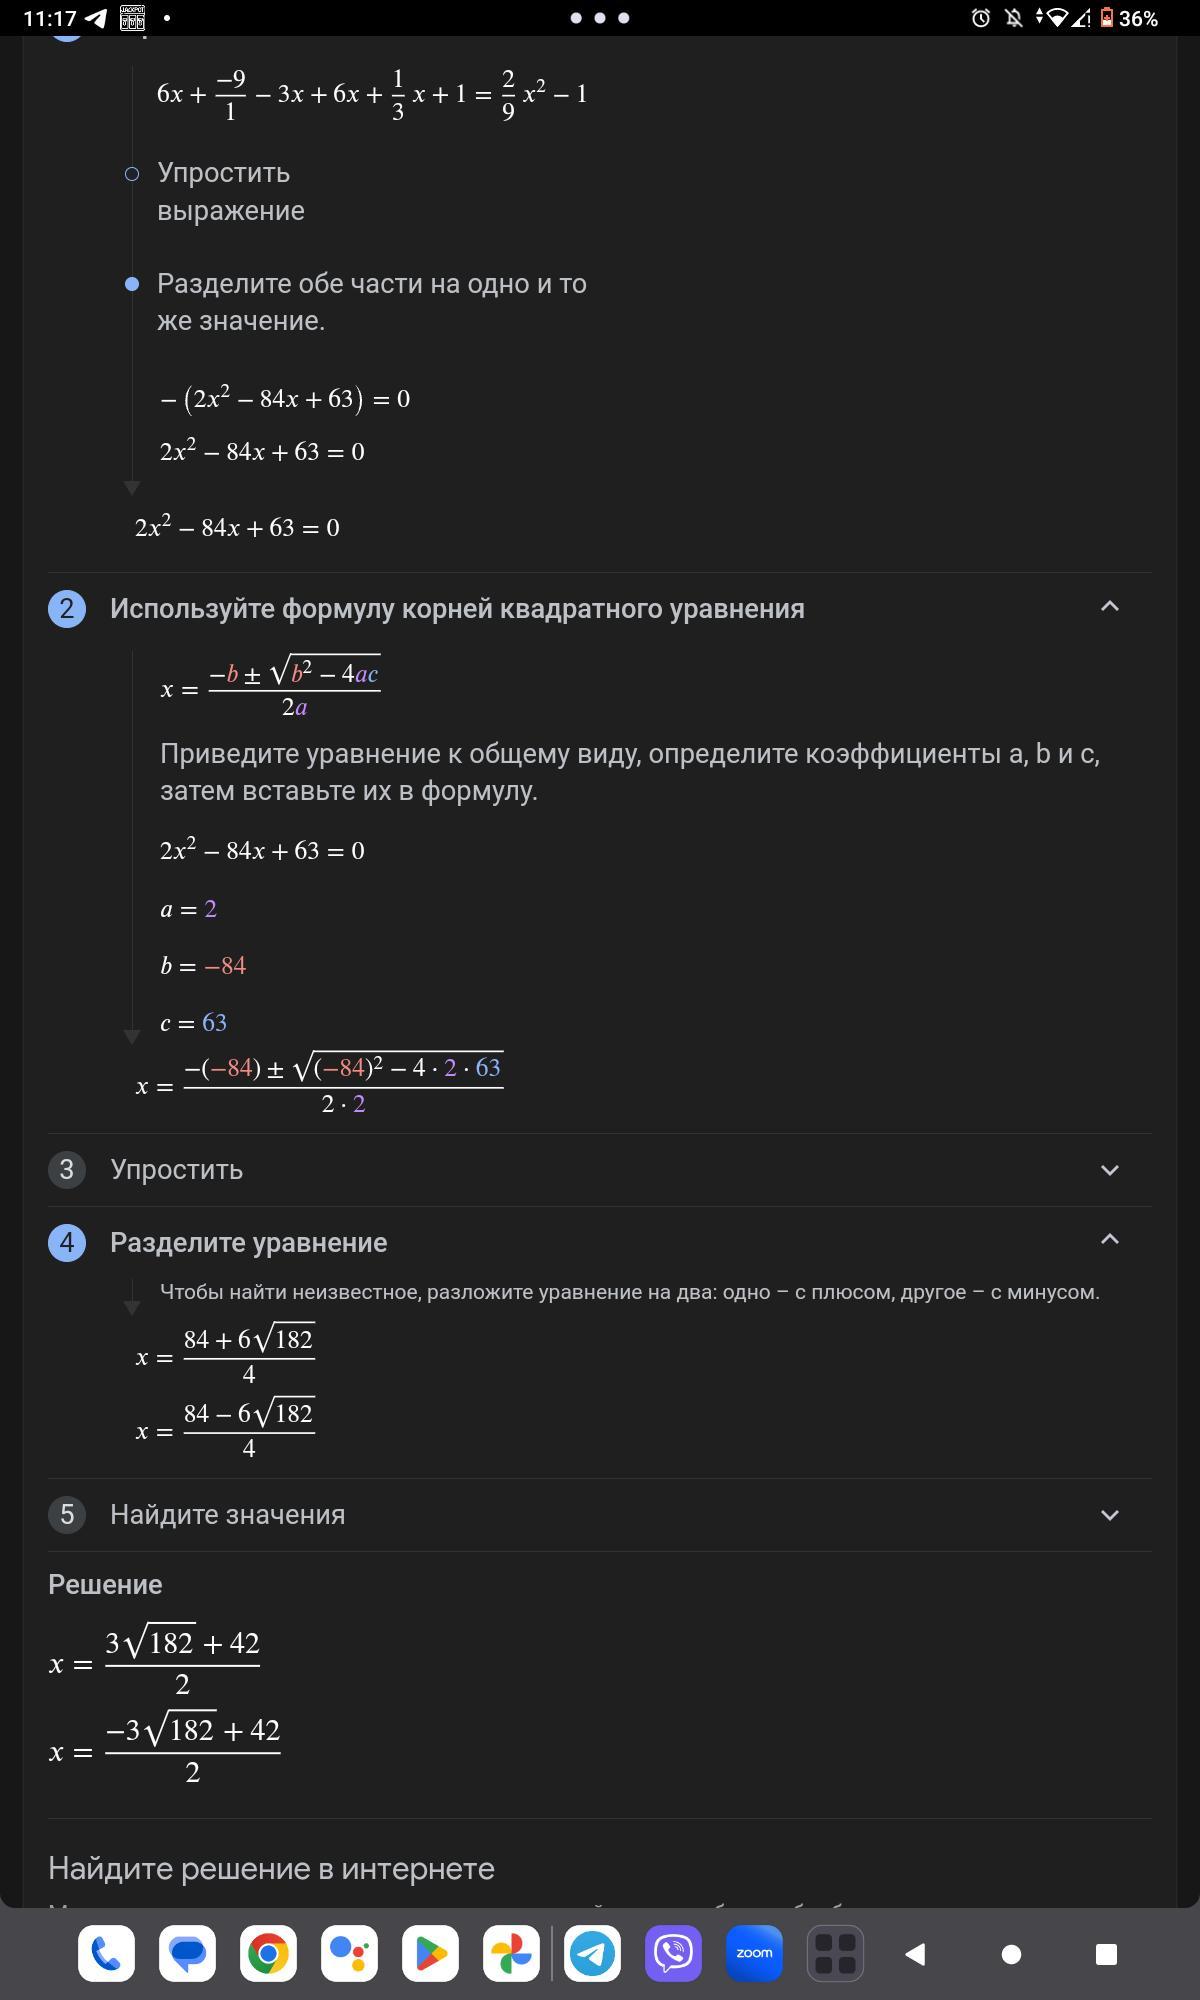Select the filled bullet beside 'Разделите обе части'
This screenshot has height=2000, width=1200.
(132, 284)
